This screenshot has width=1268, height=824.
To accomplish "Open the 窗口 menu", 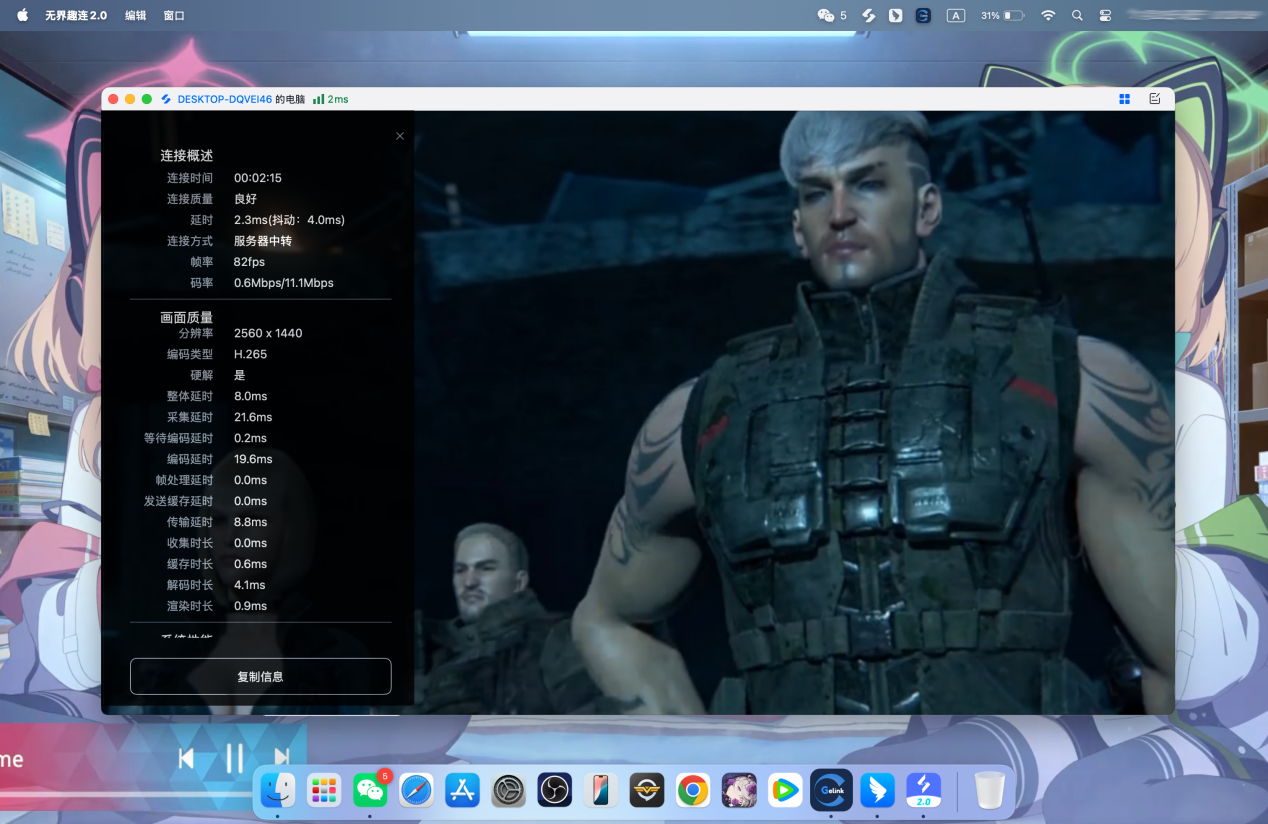I will tap(174, 15).
